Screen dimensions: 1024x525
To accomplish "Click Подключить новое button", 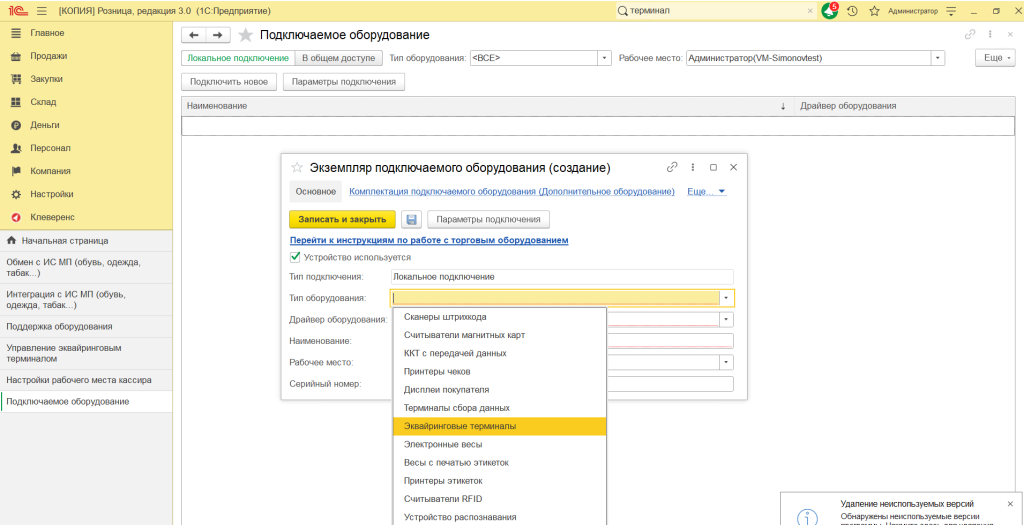I will coord(229,82).
